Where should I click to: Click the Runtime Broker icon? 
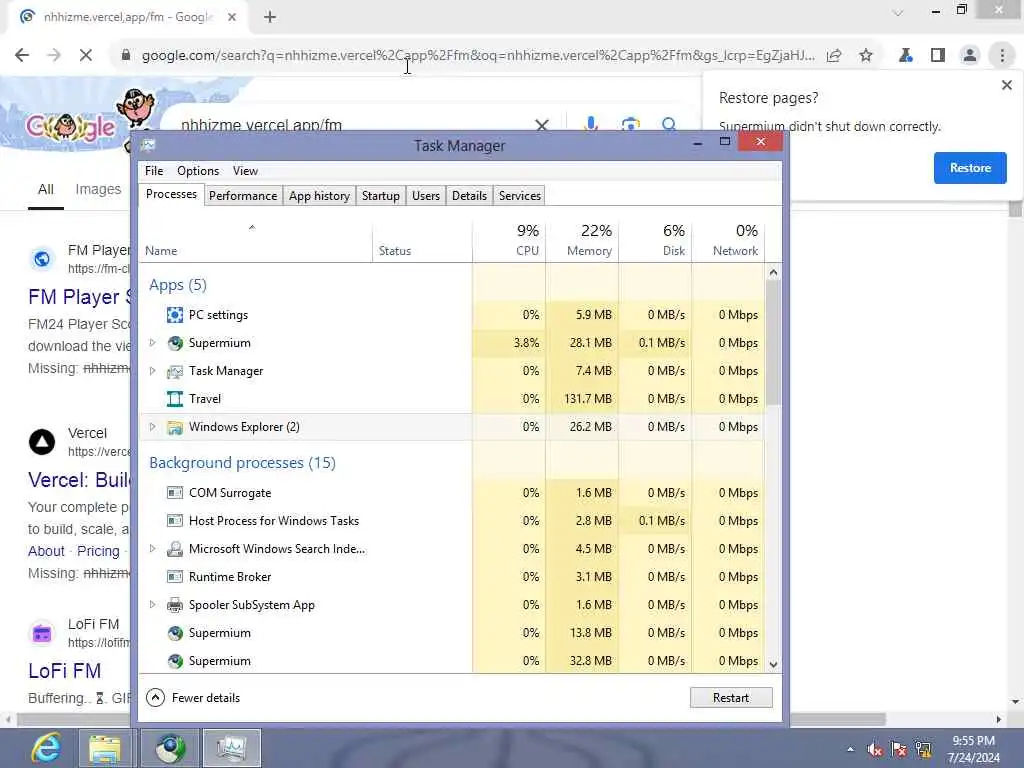coord(174,577)
